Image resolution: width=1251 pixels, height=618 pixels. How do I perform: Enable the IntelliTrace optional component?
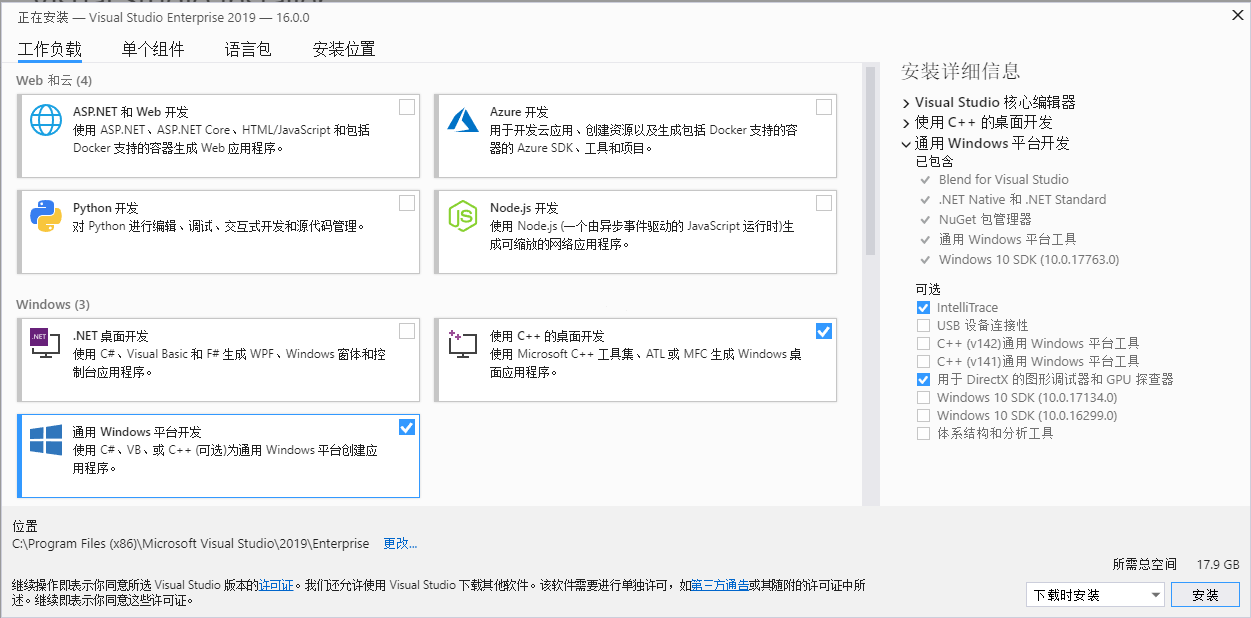click(x=924, y=307)
